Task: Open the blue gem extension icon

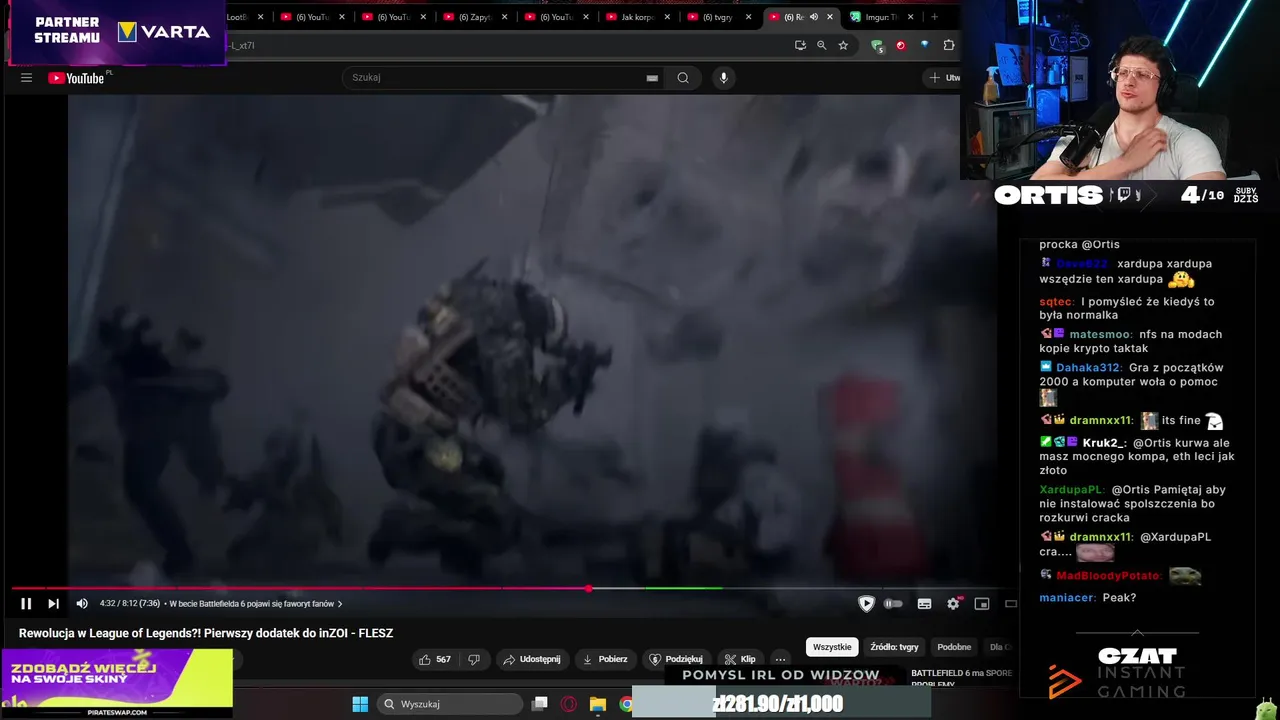Action: point(924,45)
